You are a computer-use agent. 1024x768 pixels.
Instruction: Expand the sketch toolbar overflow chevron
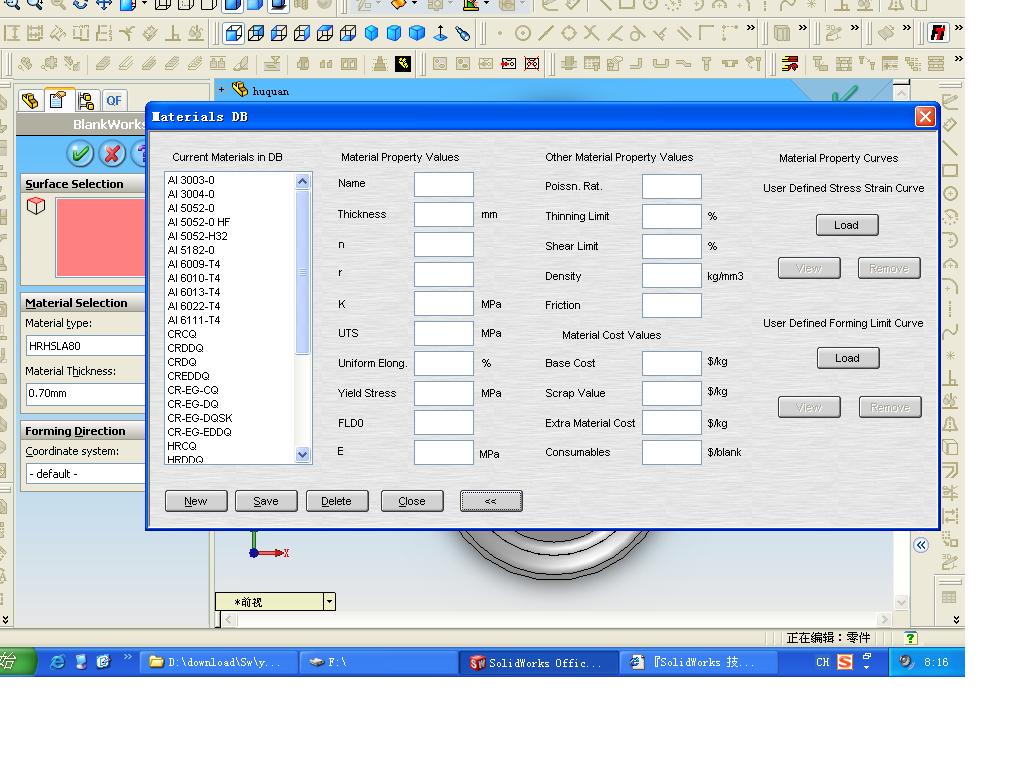click(x=750, y=28)
